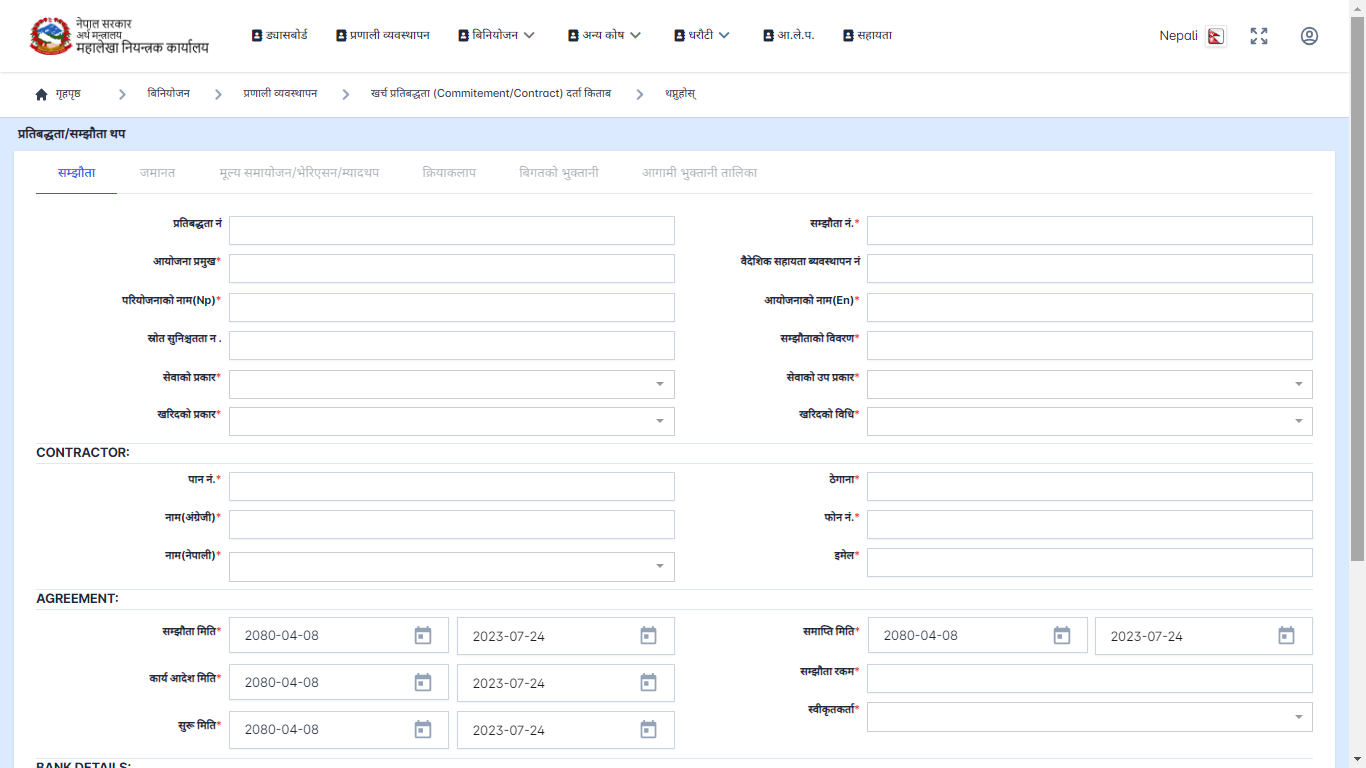
Task: Open calendar for सुरू मिति English date
Action: tap(648, 730)
